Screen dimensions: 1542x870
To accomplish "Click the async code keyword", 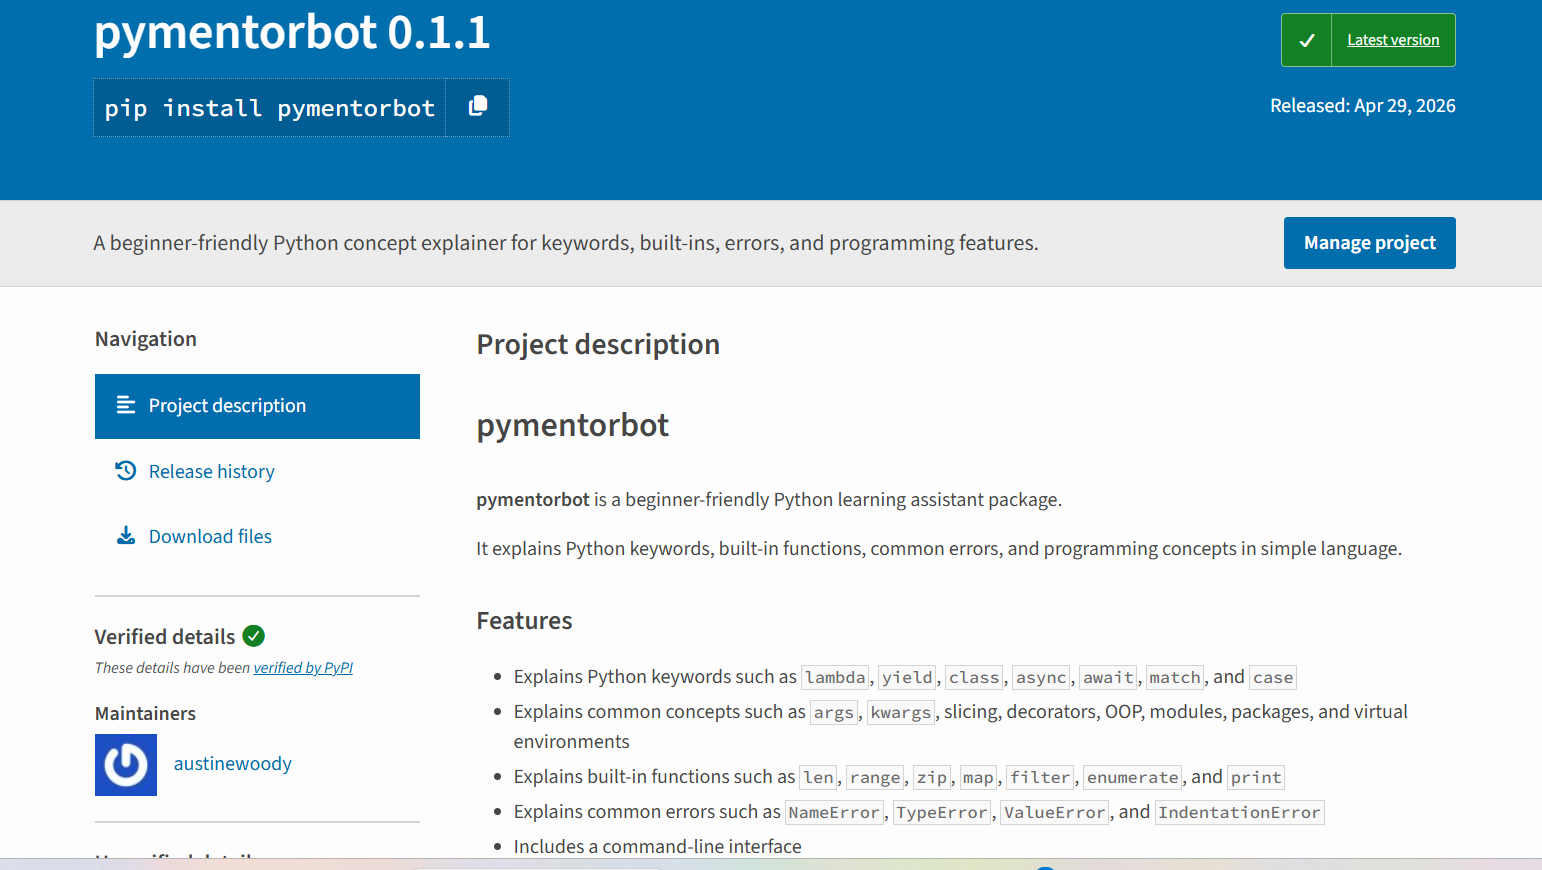I will coord(1041,678).
